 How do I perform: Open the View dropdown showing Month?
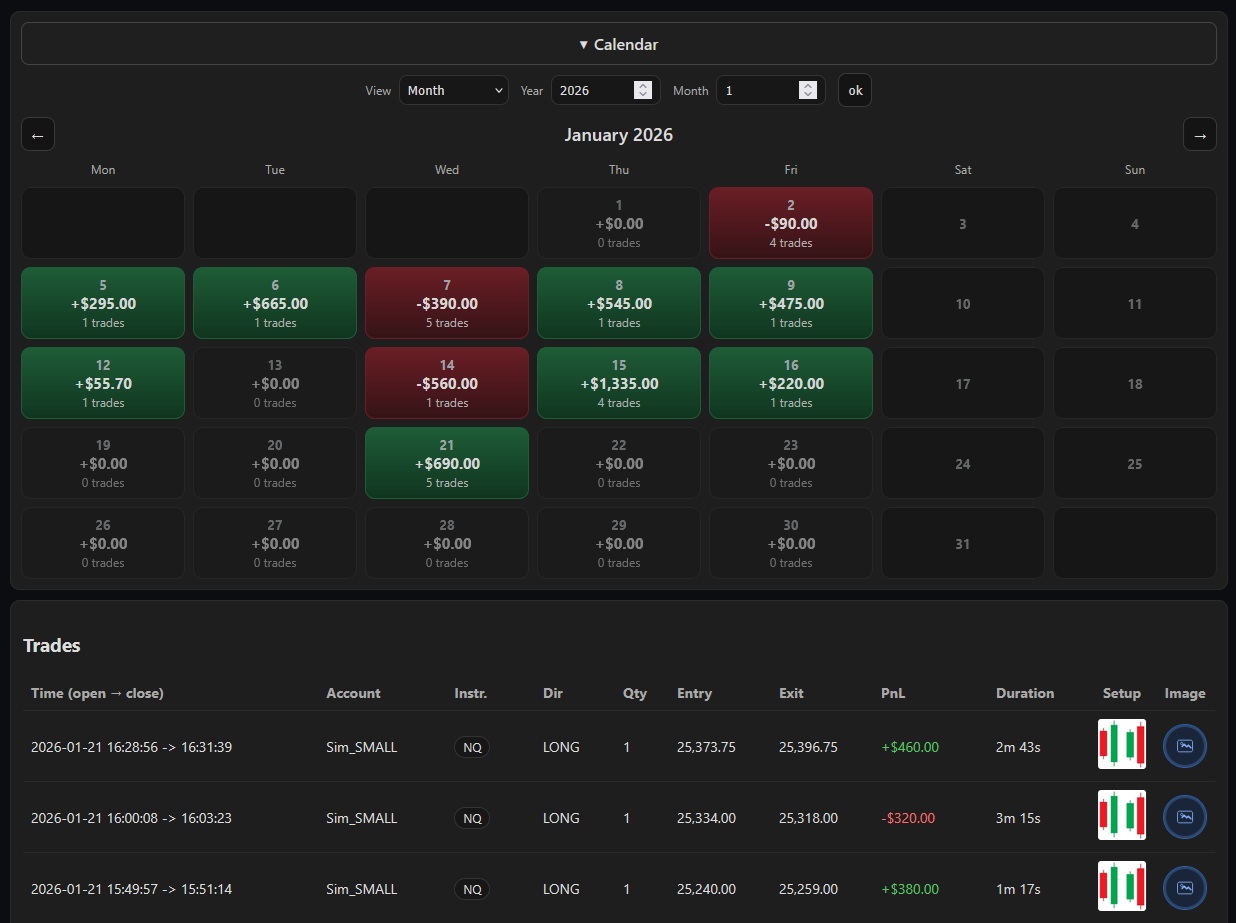(453, 90)
